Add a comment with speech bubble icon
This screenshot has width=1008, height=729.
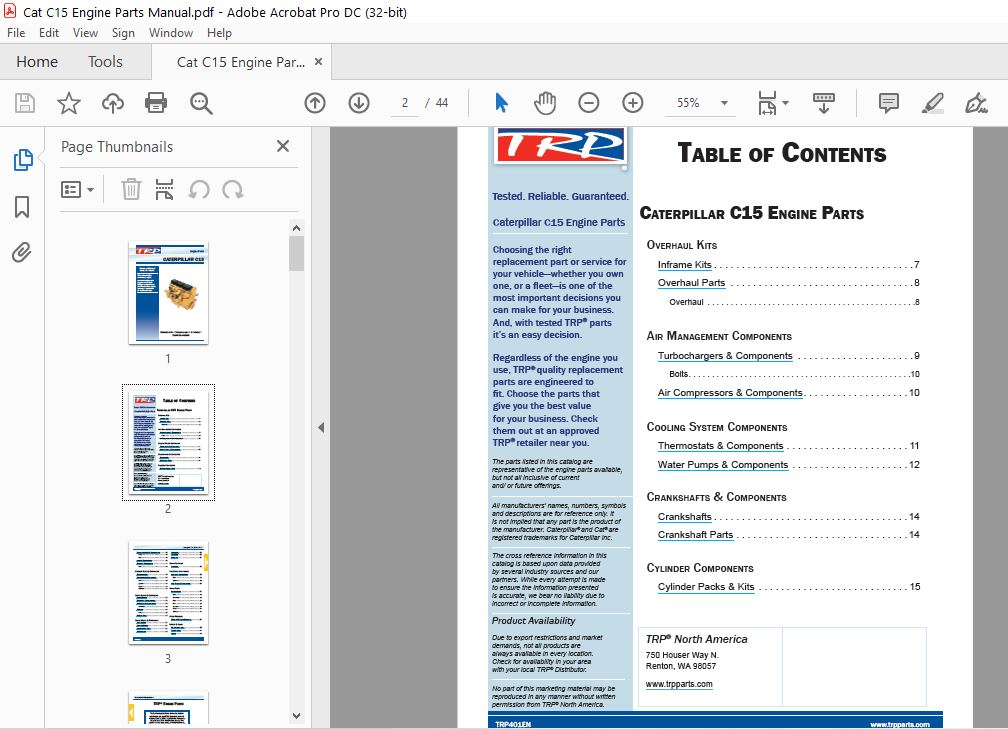point(888,103)
